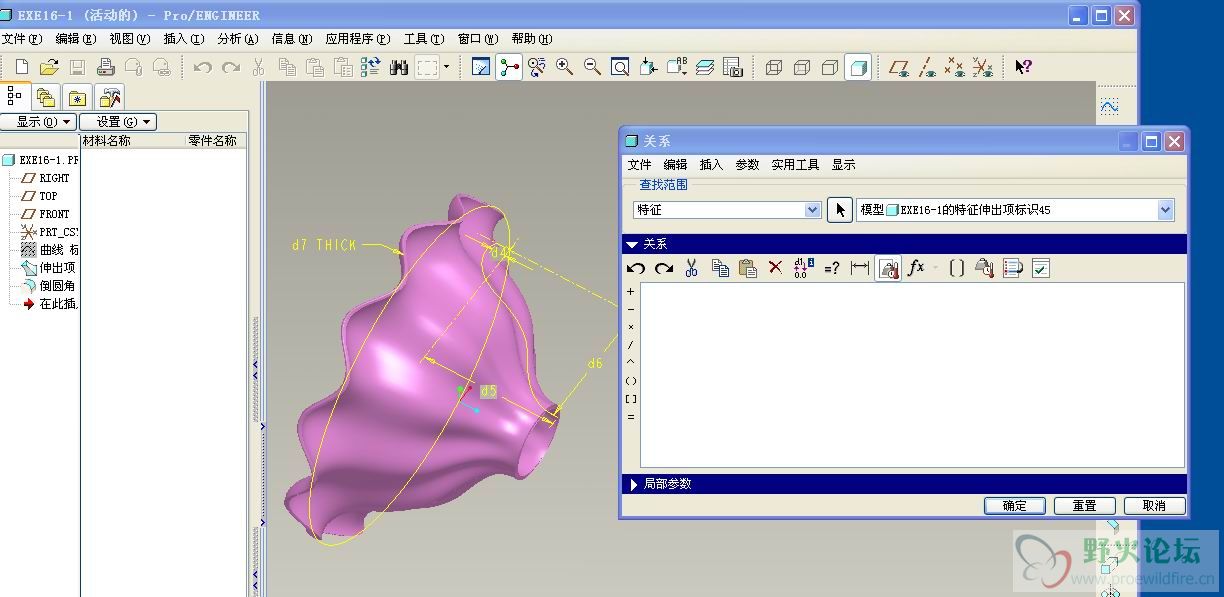
Task: Switch to no hidden display mode
Action: (829, 67)
